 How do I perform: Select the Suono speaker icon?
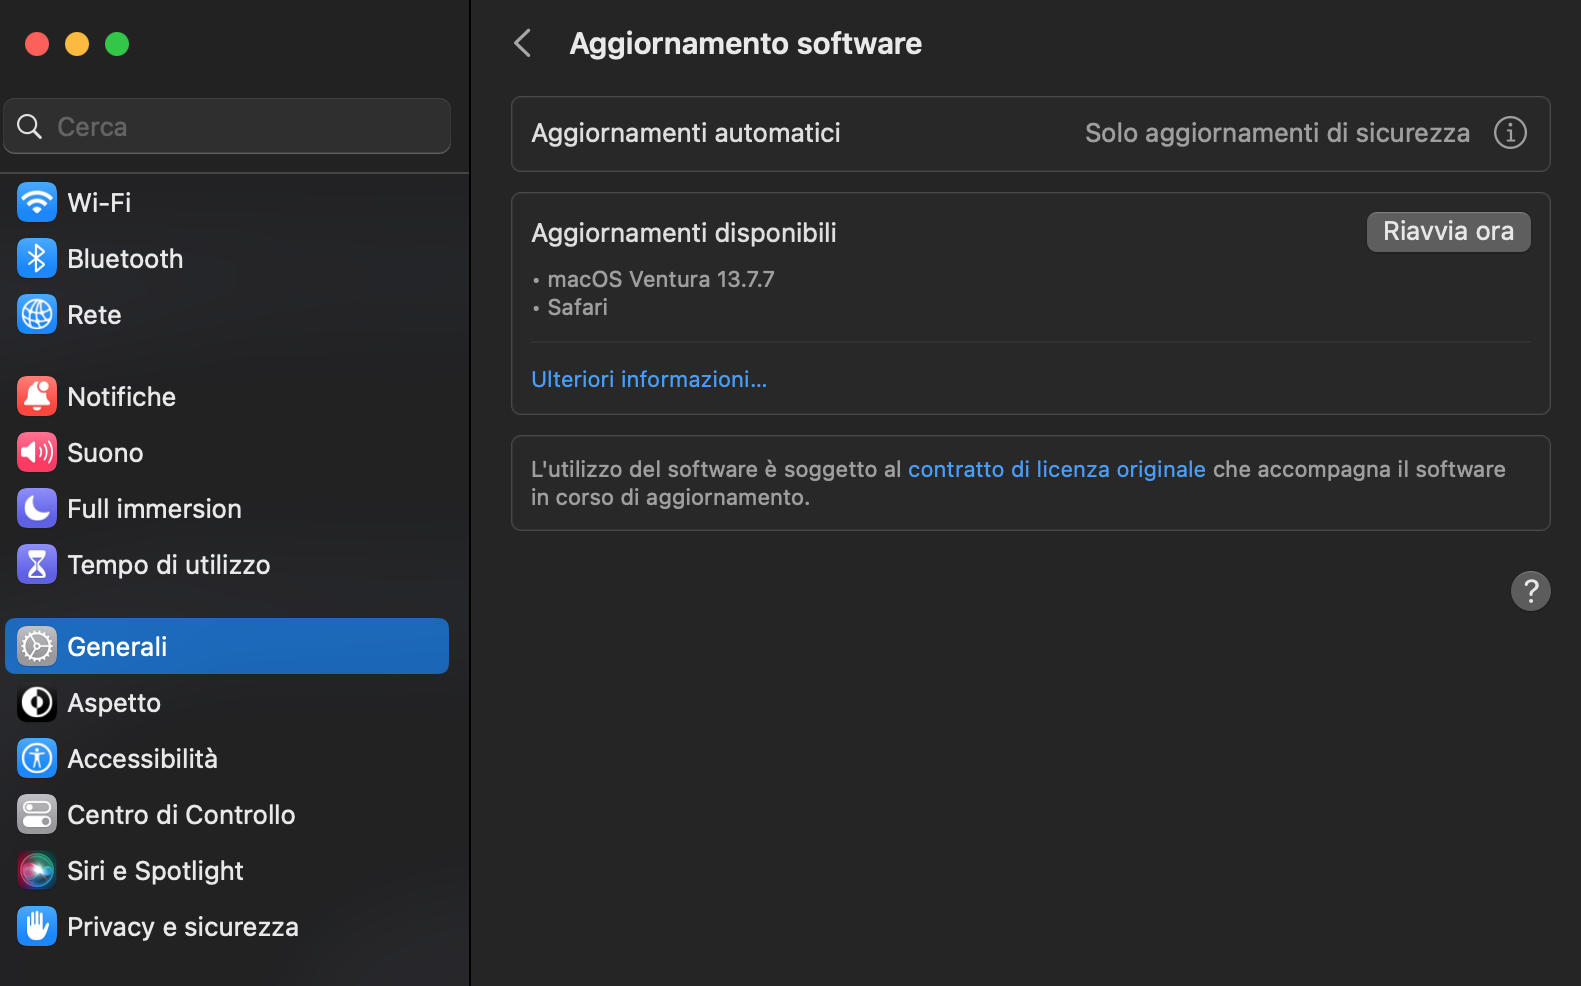click(x=37, y=452)
